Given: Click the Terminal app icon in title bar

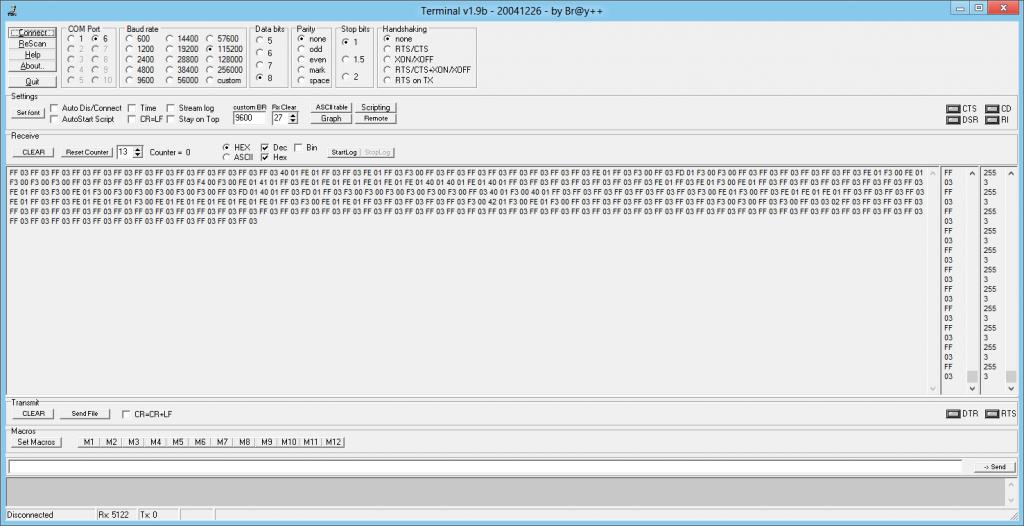Looking at the screenshot, I should click(10, 9).
